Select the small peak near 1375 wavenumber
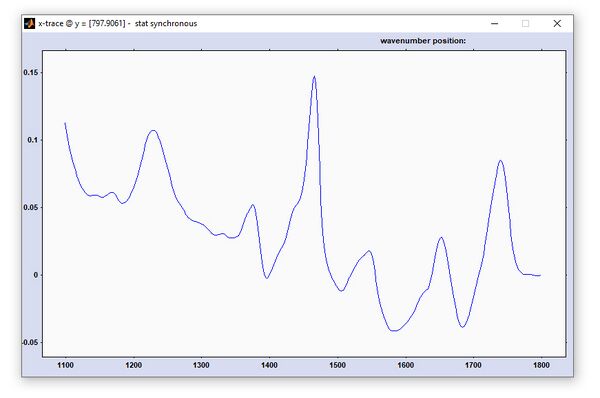600x398 pixels. tap(253, 205)
